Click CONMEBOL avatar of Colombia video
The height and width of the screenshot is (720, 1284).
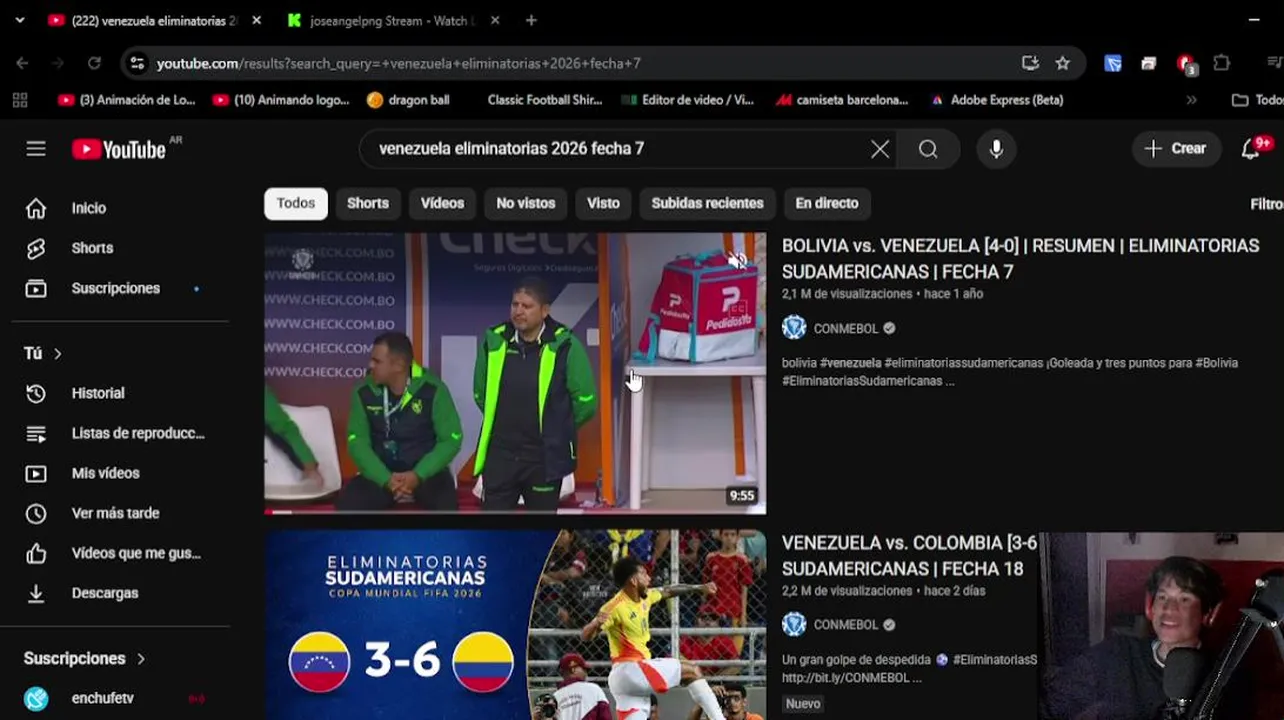coord(794,624)
